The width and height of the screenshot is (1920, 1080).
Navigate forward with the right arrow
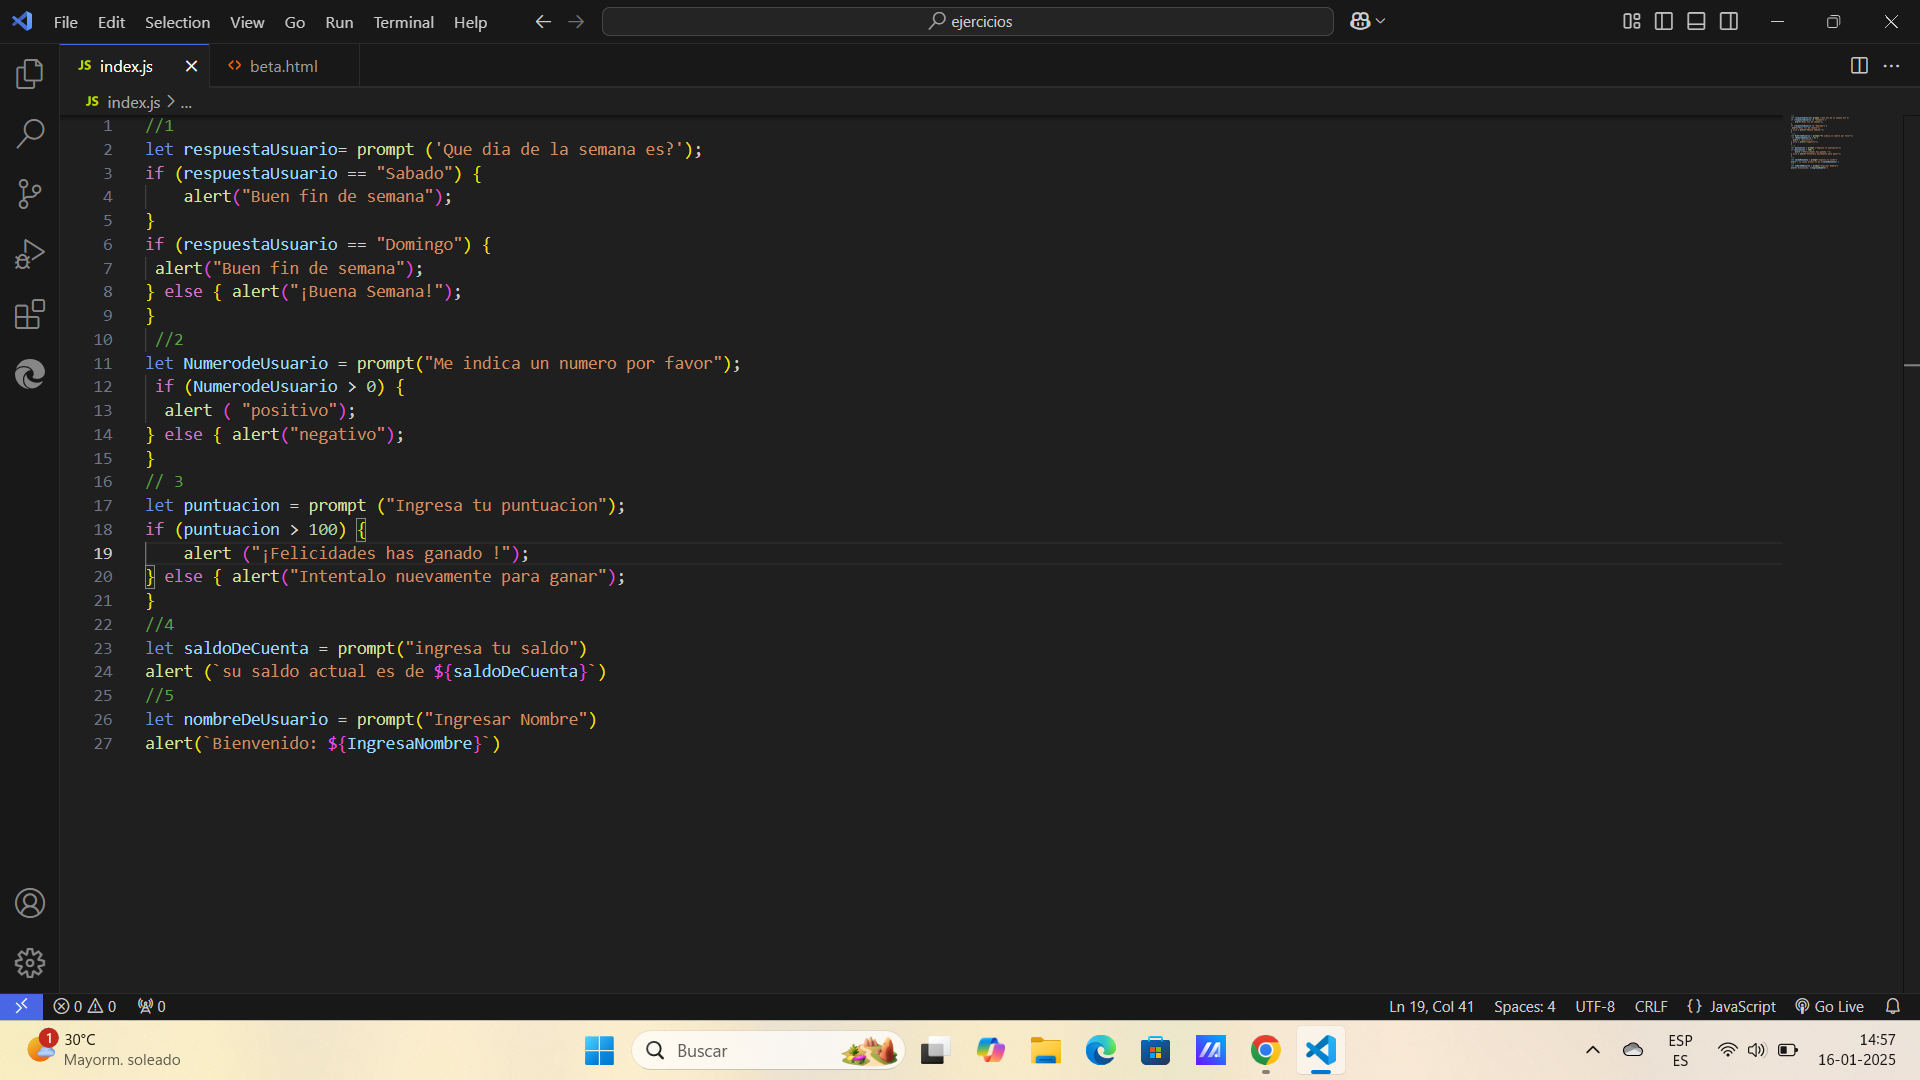tap(576, 21)
